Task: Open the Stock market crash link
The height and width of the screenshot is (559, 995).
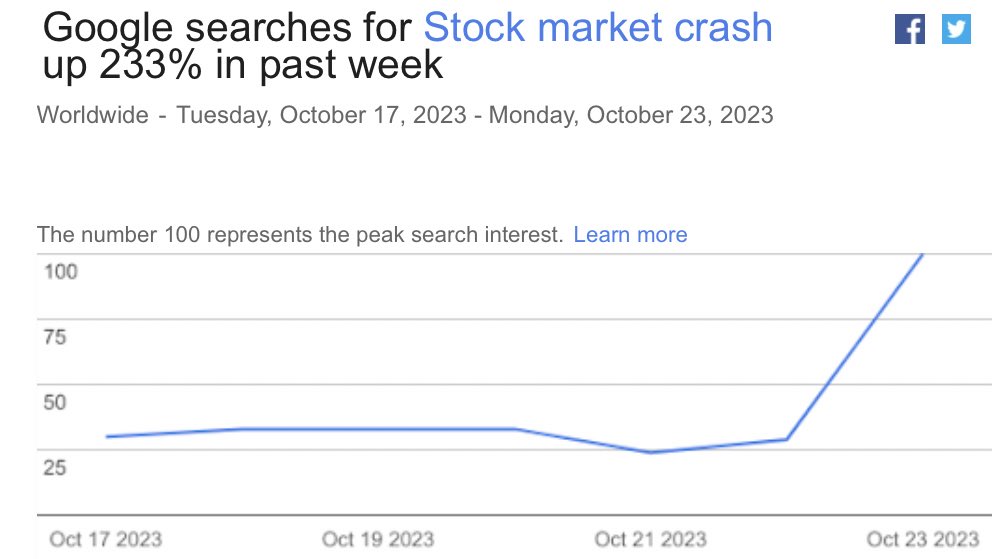Action: click(598, 27)
